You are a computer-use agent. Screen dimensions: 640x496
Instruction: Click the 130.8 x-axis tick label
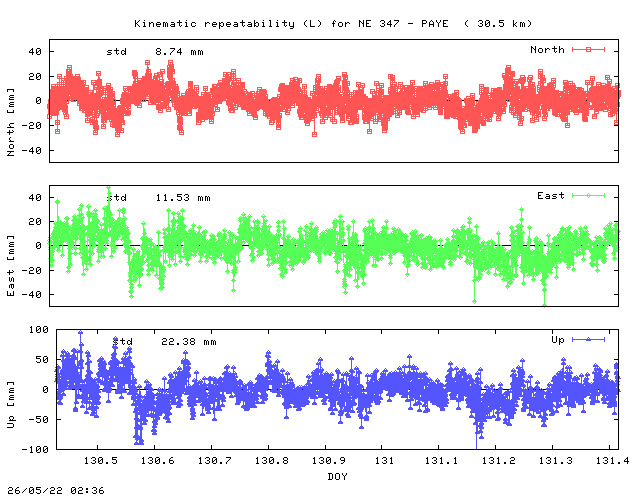tap(272, 461)
